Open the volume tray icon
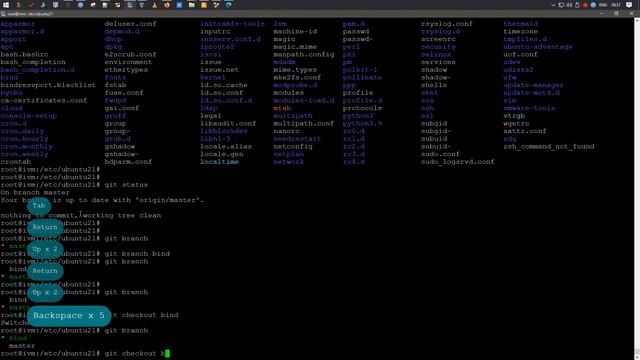The image size is (640, 360). click(569, 5)
